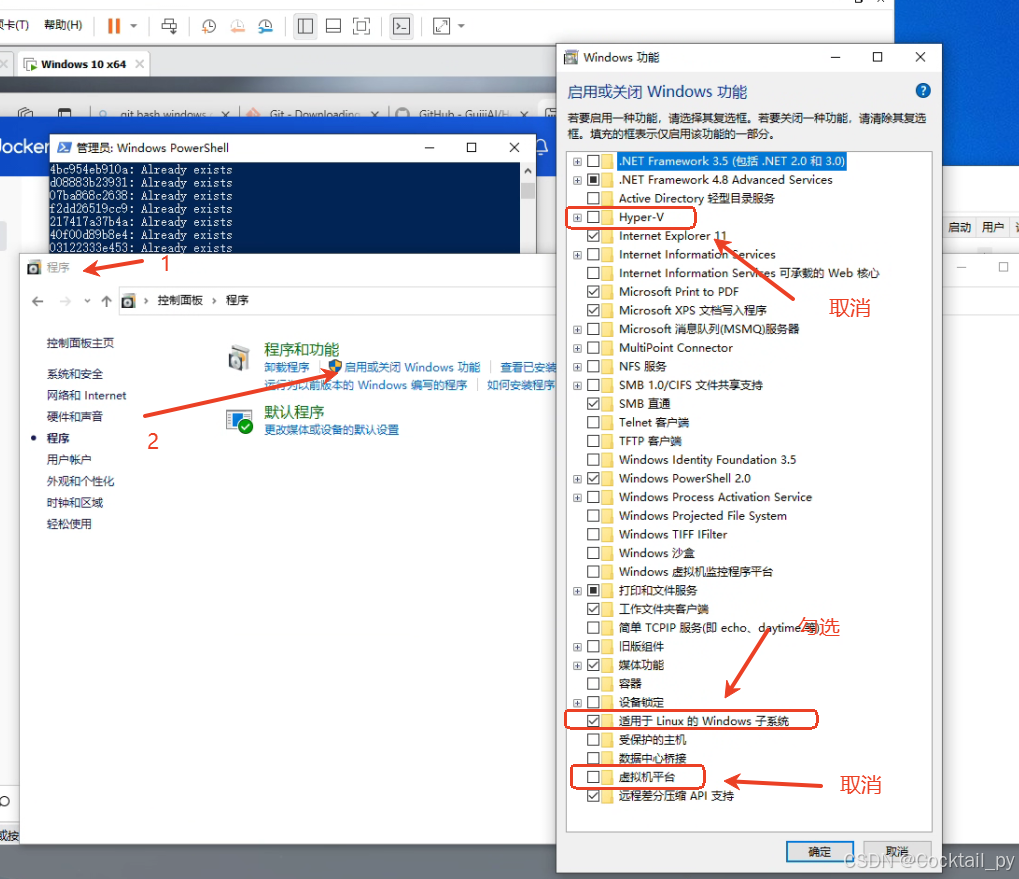The width and height of the screenshot is (1019, 879).
Task: Toggle the Microsoft Print to PDF checkbox
Action: (593, 292)
